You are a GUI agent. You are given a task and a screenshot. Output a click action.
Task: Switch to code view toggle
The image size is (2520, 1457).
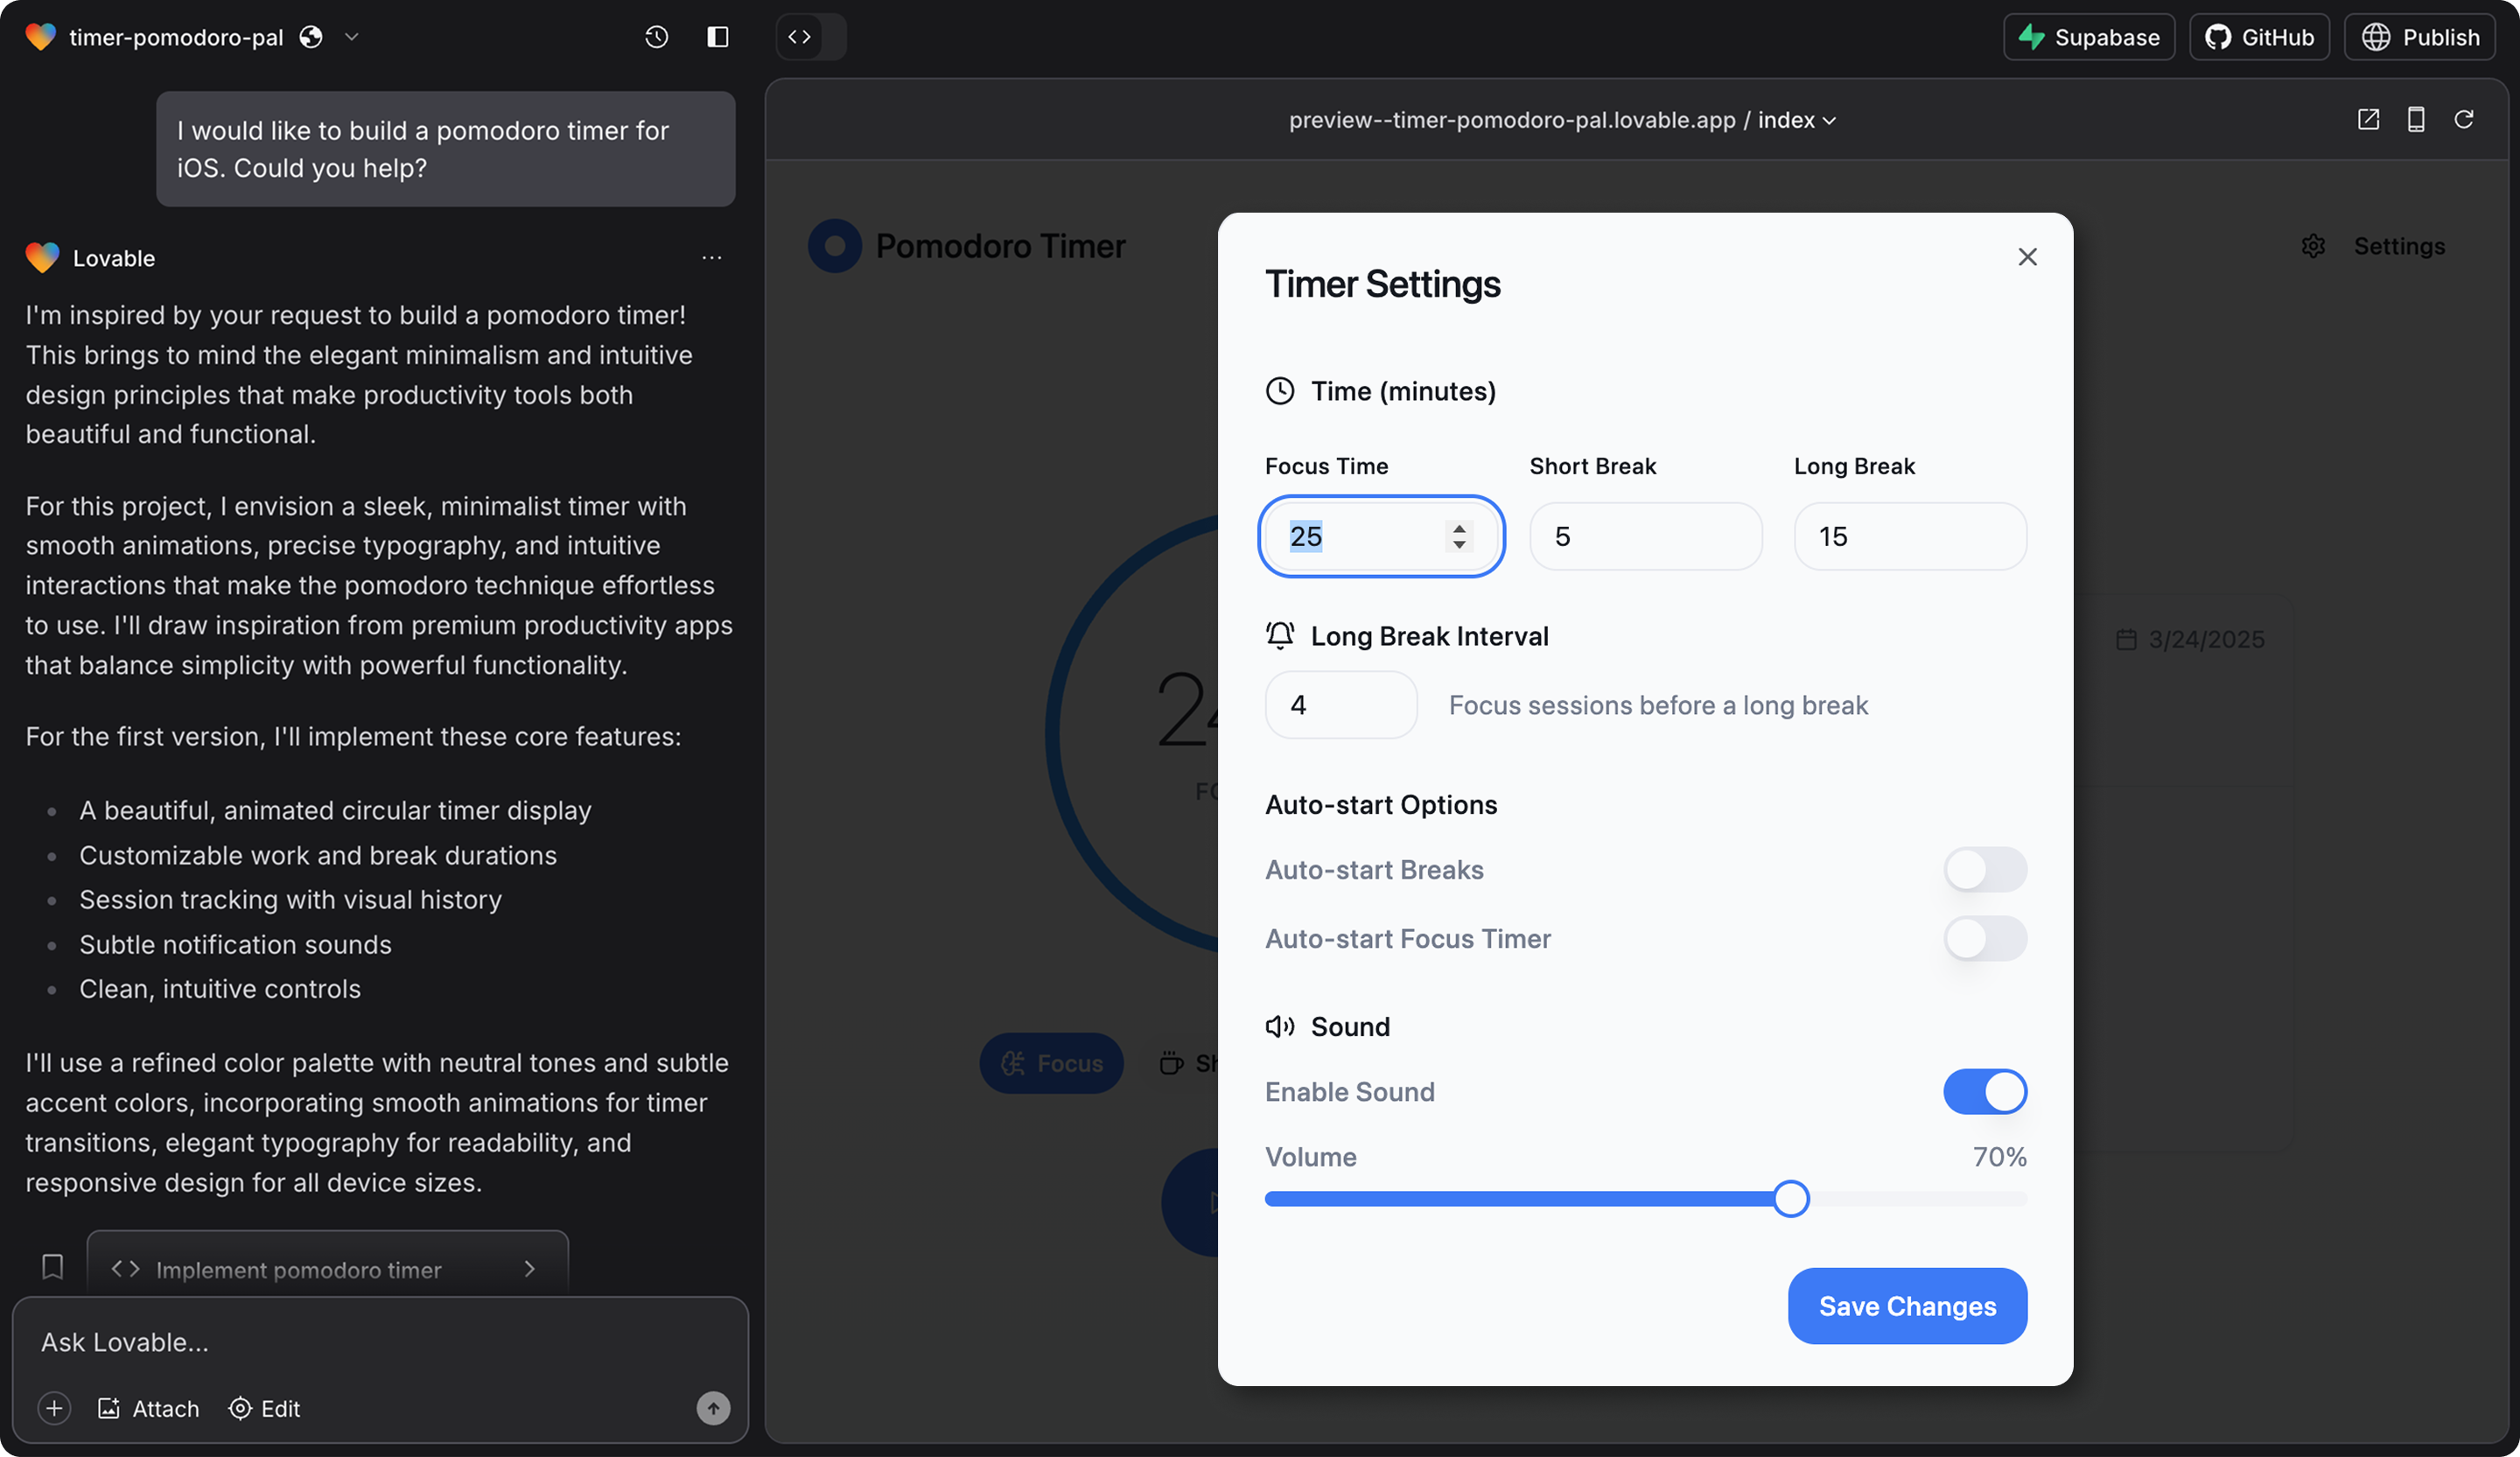point(799,37)
